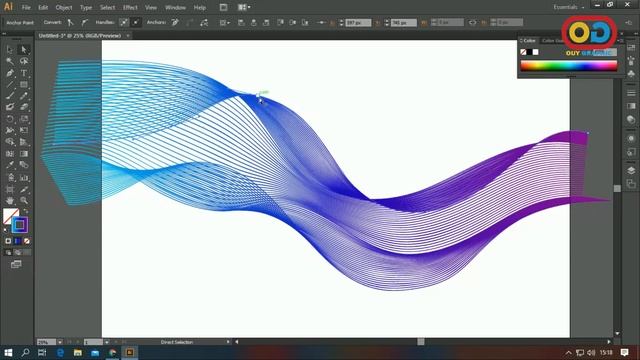Select the Stroke swatch in toolbox

click(x=19, y=225)
